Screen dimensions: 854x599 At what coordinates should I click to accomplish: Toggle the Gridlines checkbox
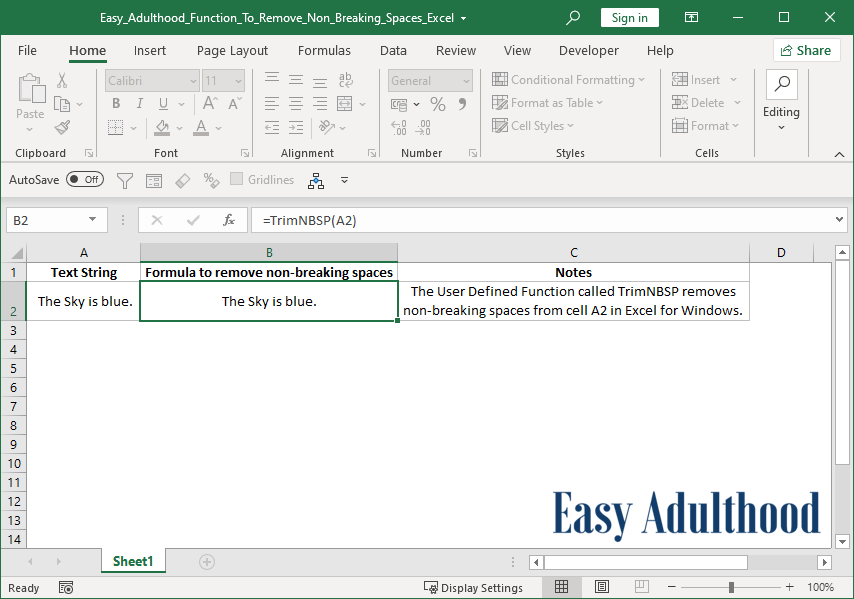[236, 179]
